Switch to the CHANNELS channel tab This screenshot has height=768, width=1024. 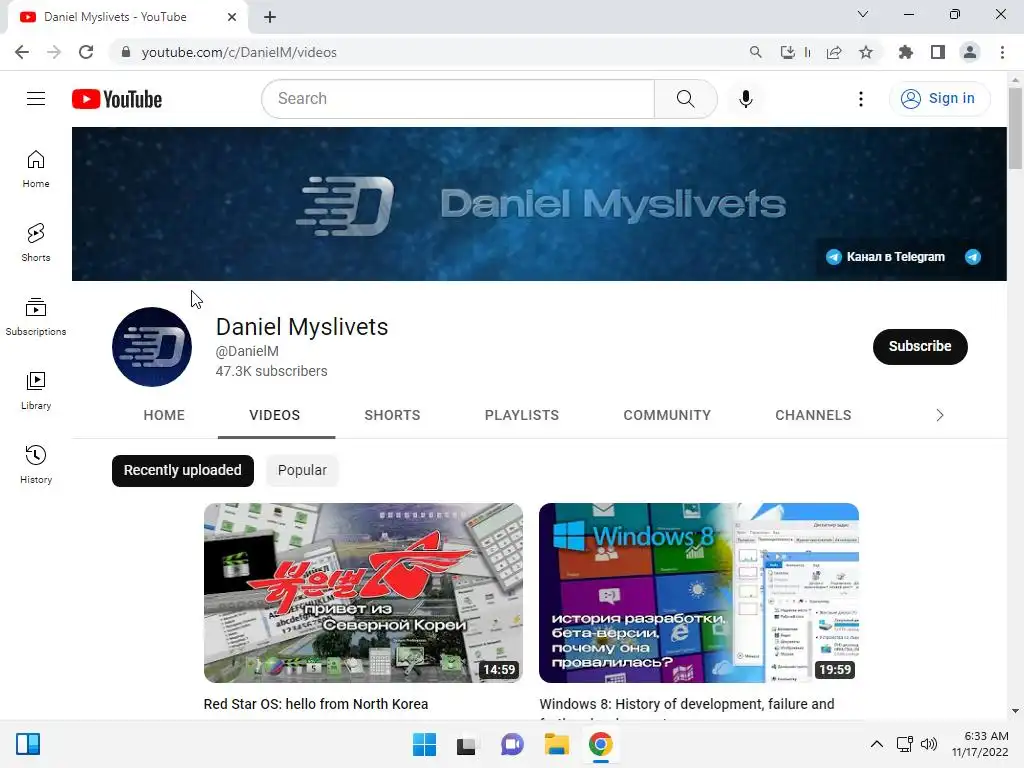click(x=813, y=415)
